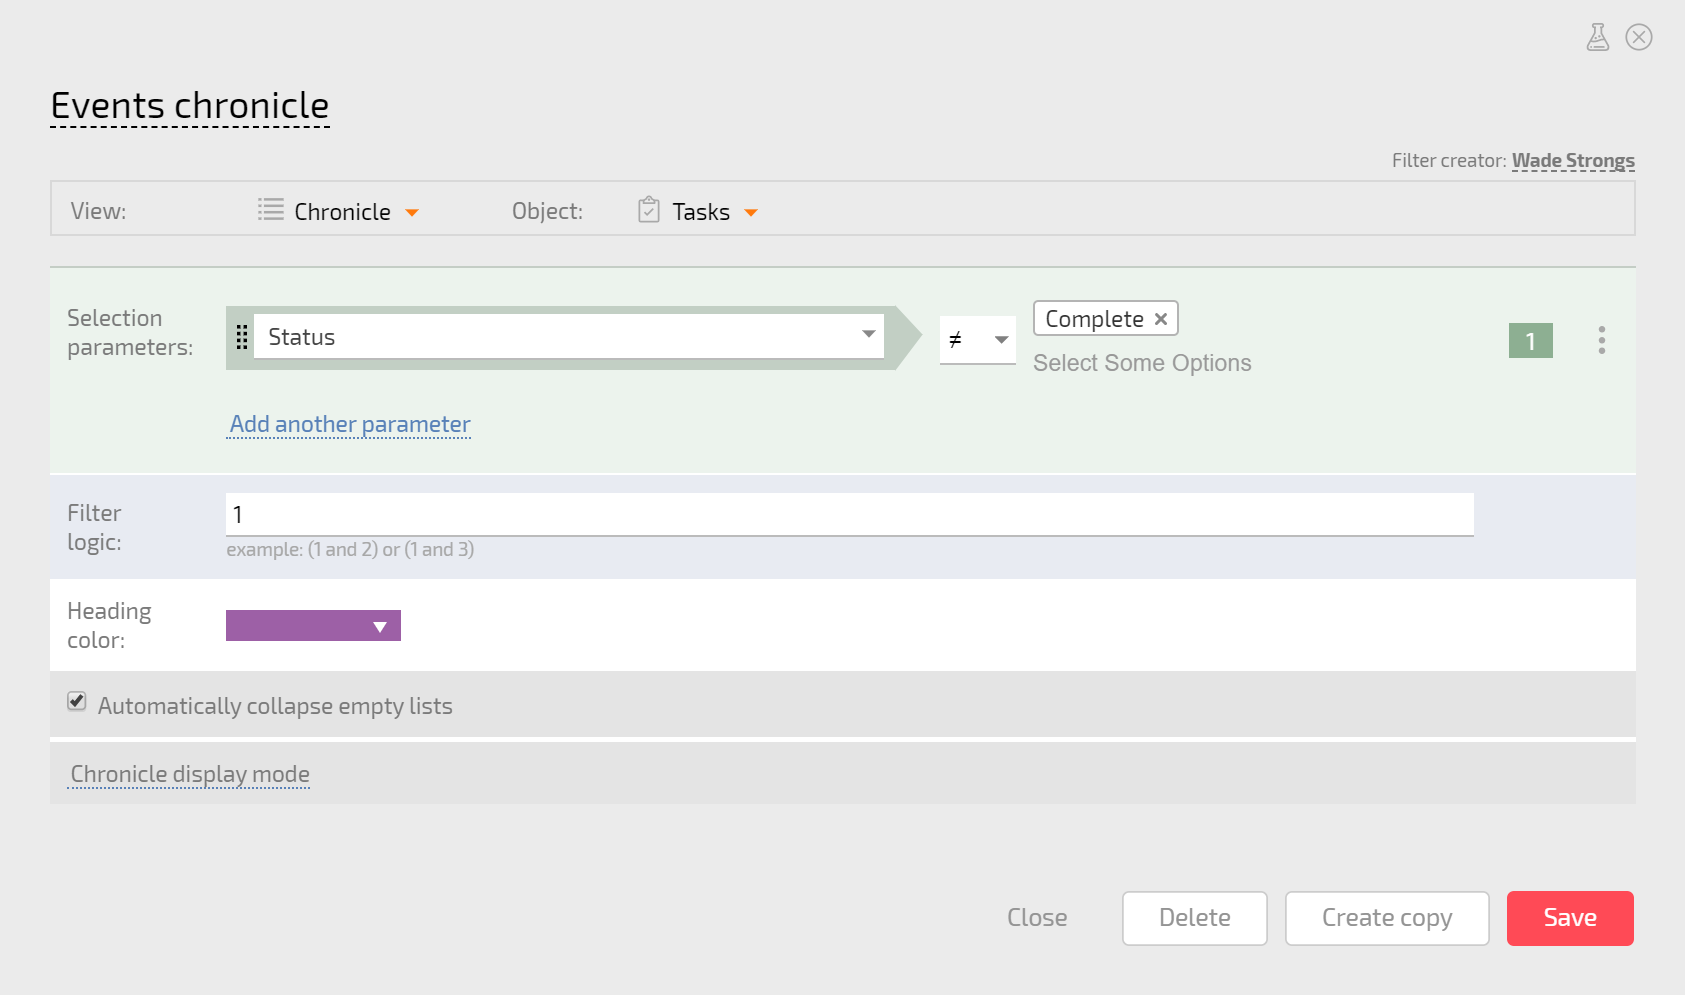Image resolution: width=1685 pixels, height=995 pixels.
Task: Expand Chronicle display mode section
Action: point(190,774)
